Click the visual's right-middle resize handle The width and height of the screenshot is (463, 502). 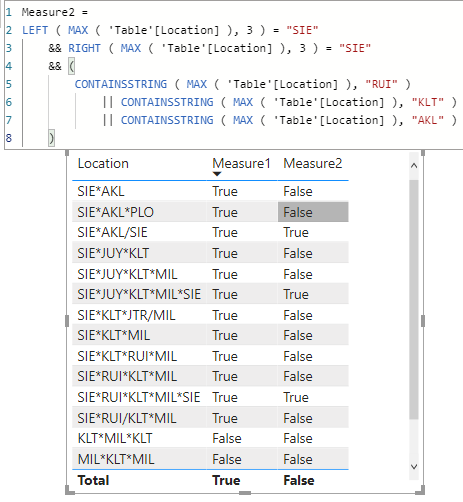(423, 321)
